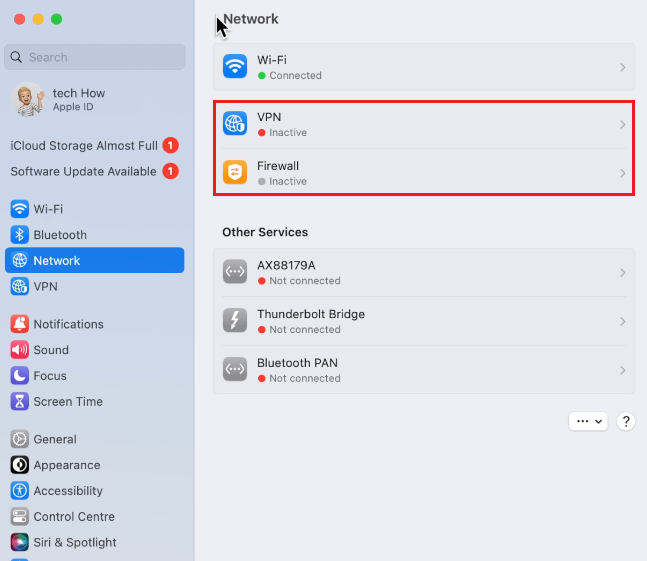Click the Control Centre icon
647x561 pixels.
(x=19, y=516)
